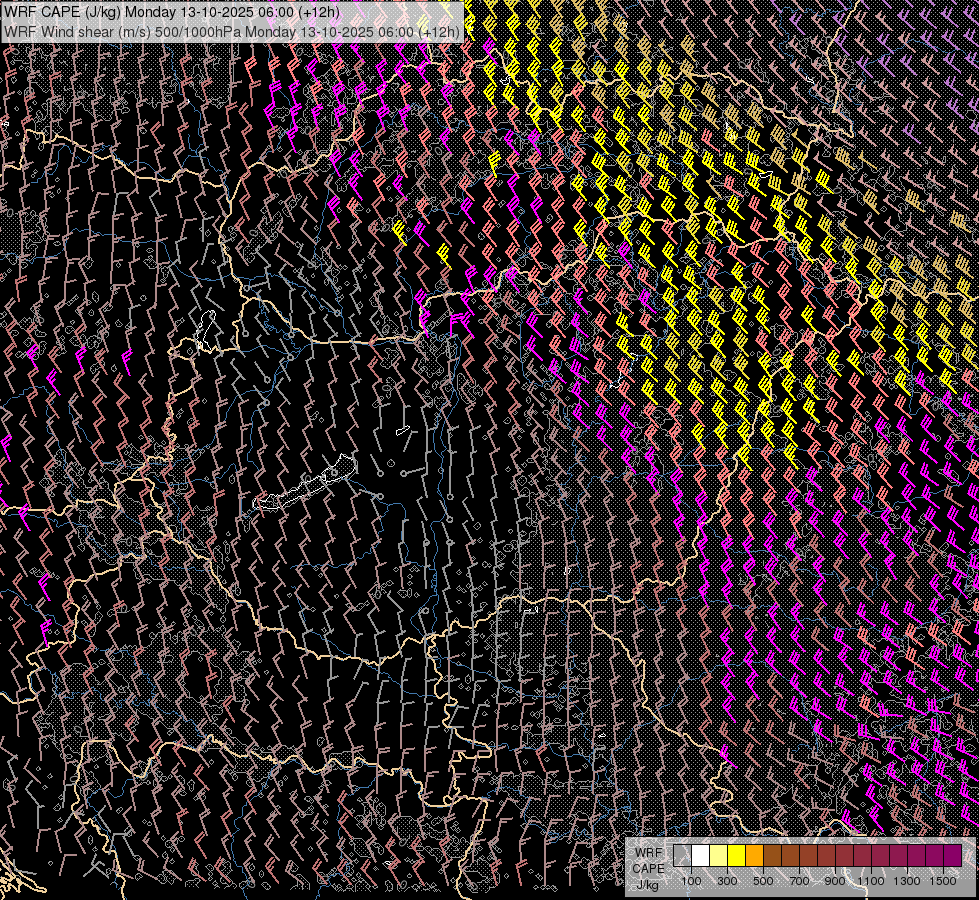Screen dimensions: 979x900
Task: Click the 100 label on the legend
Action: coord(691,881)
